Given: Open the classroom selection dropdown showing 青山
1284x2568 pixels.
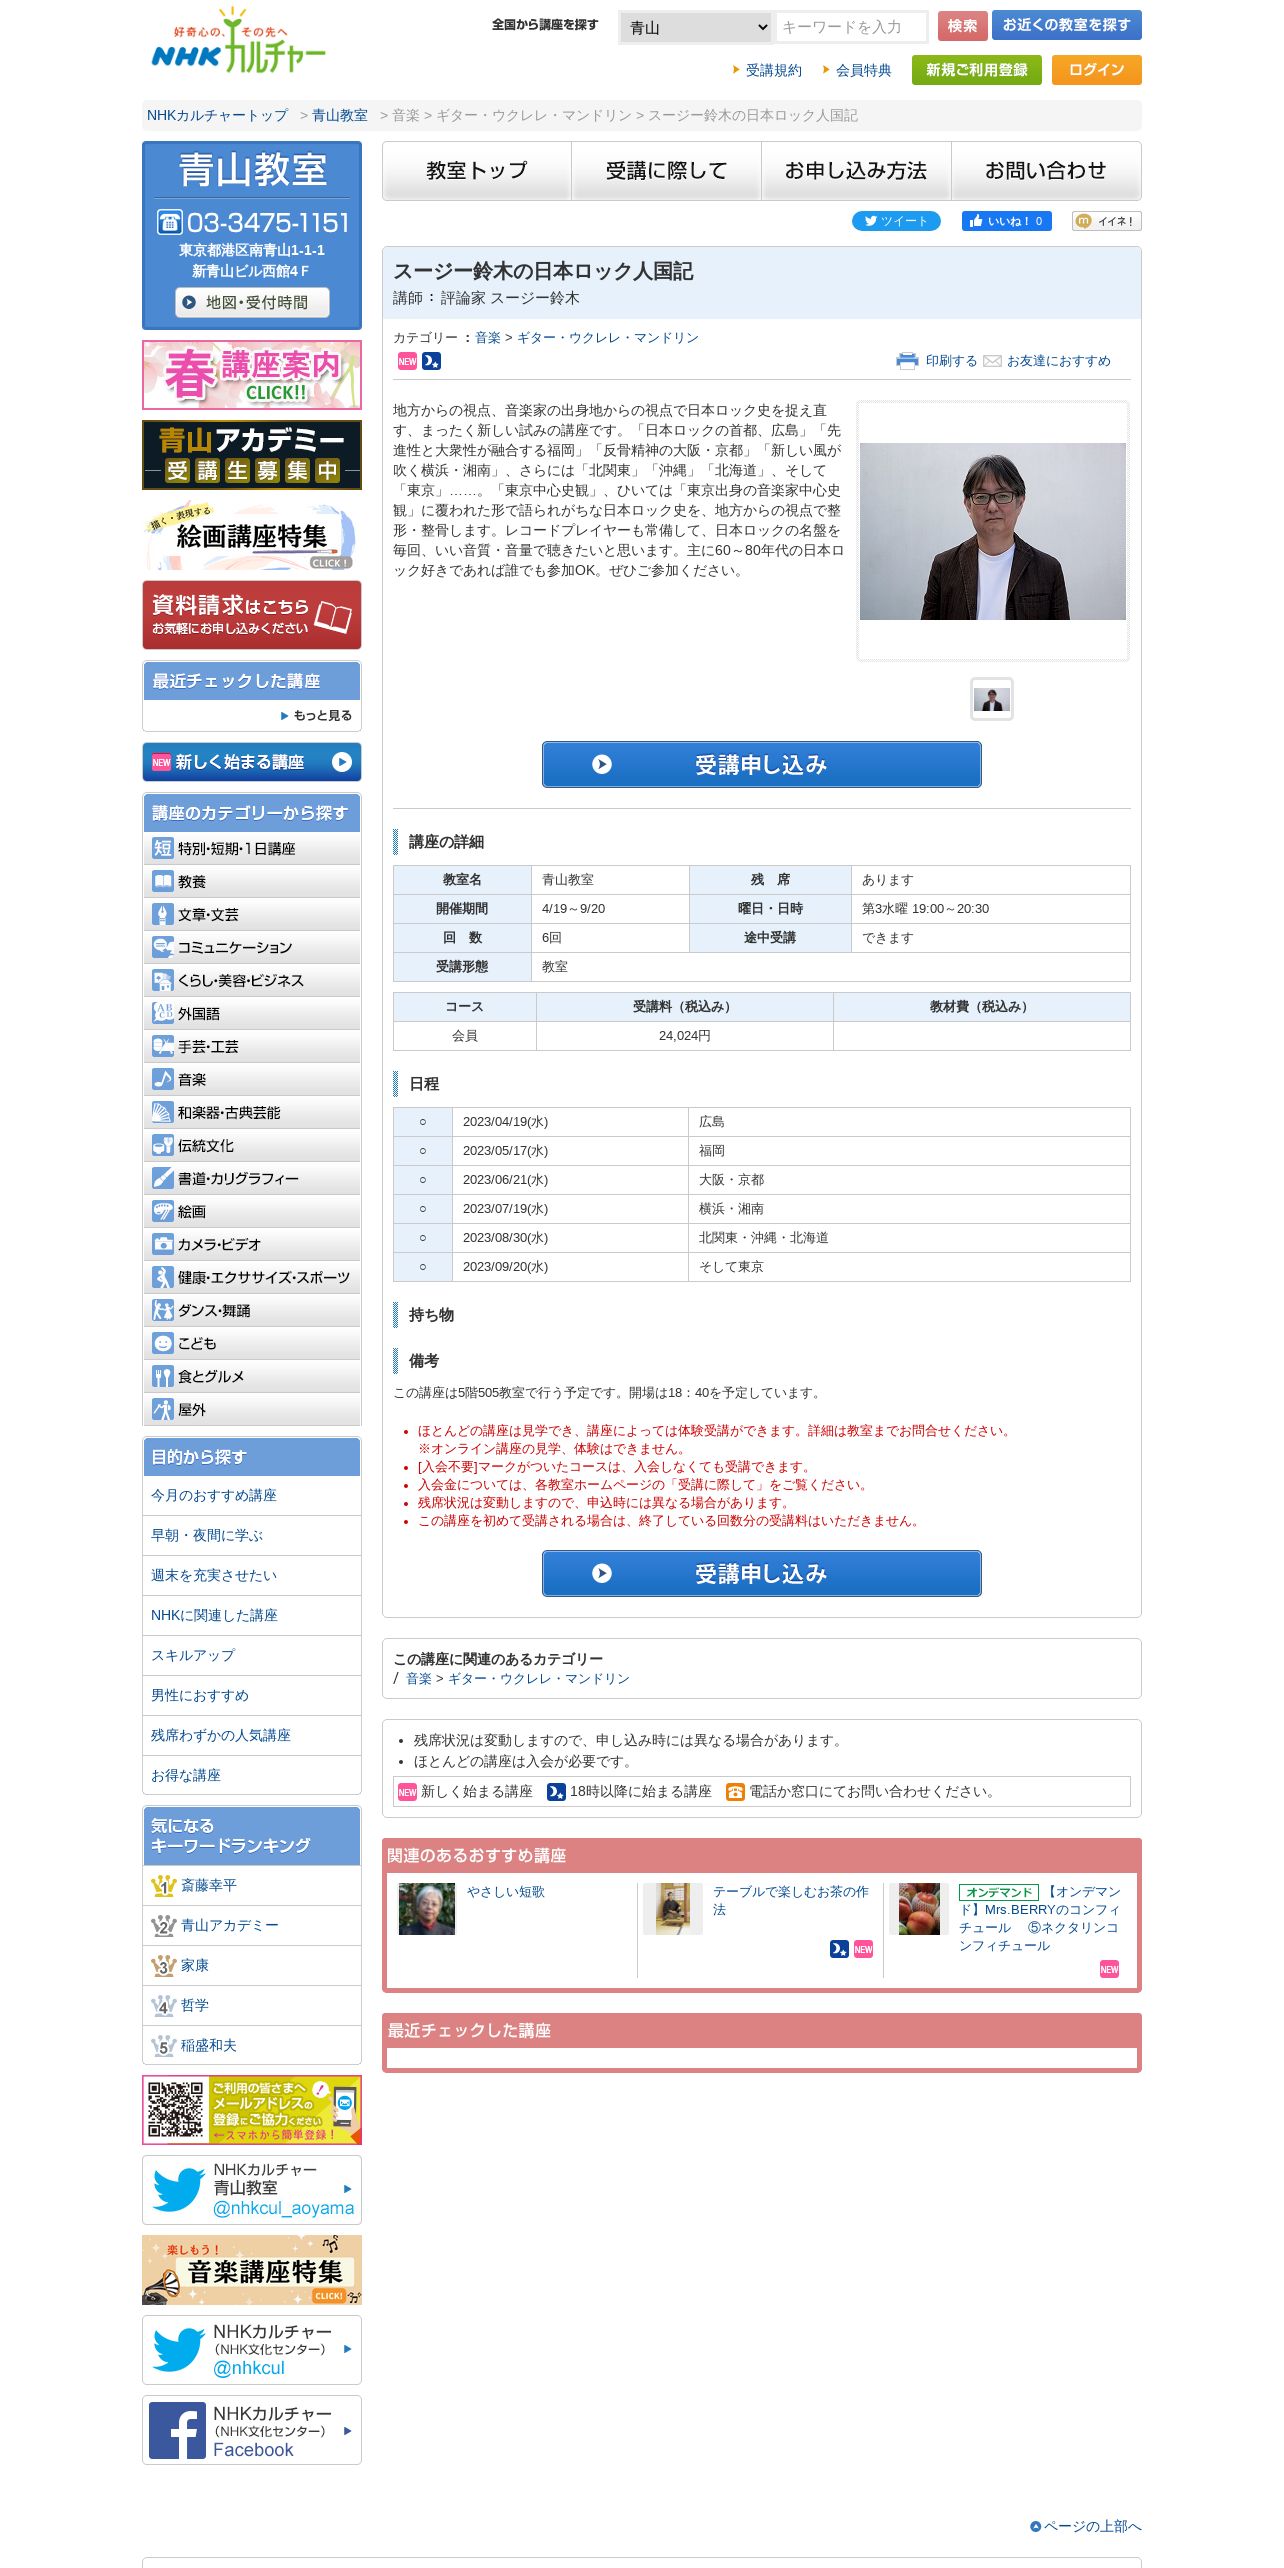Looking at the screenshot, I should 697,27.
